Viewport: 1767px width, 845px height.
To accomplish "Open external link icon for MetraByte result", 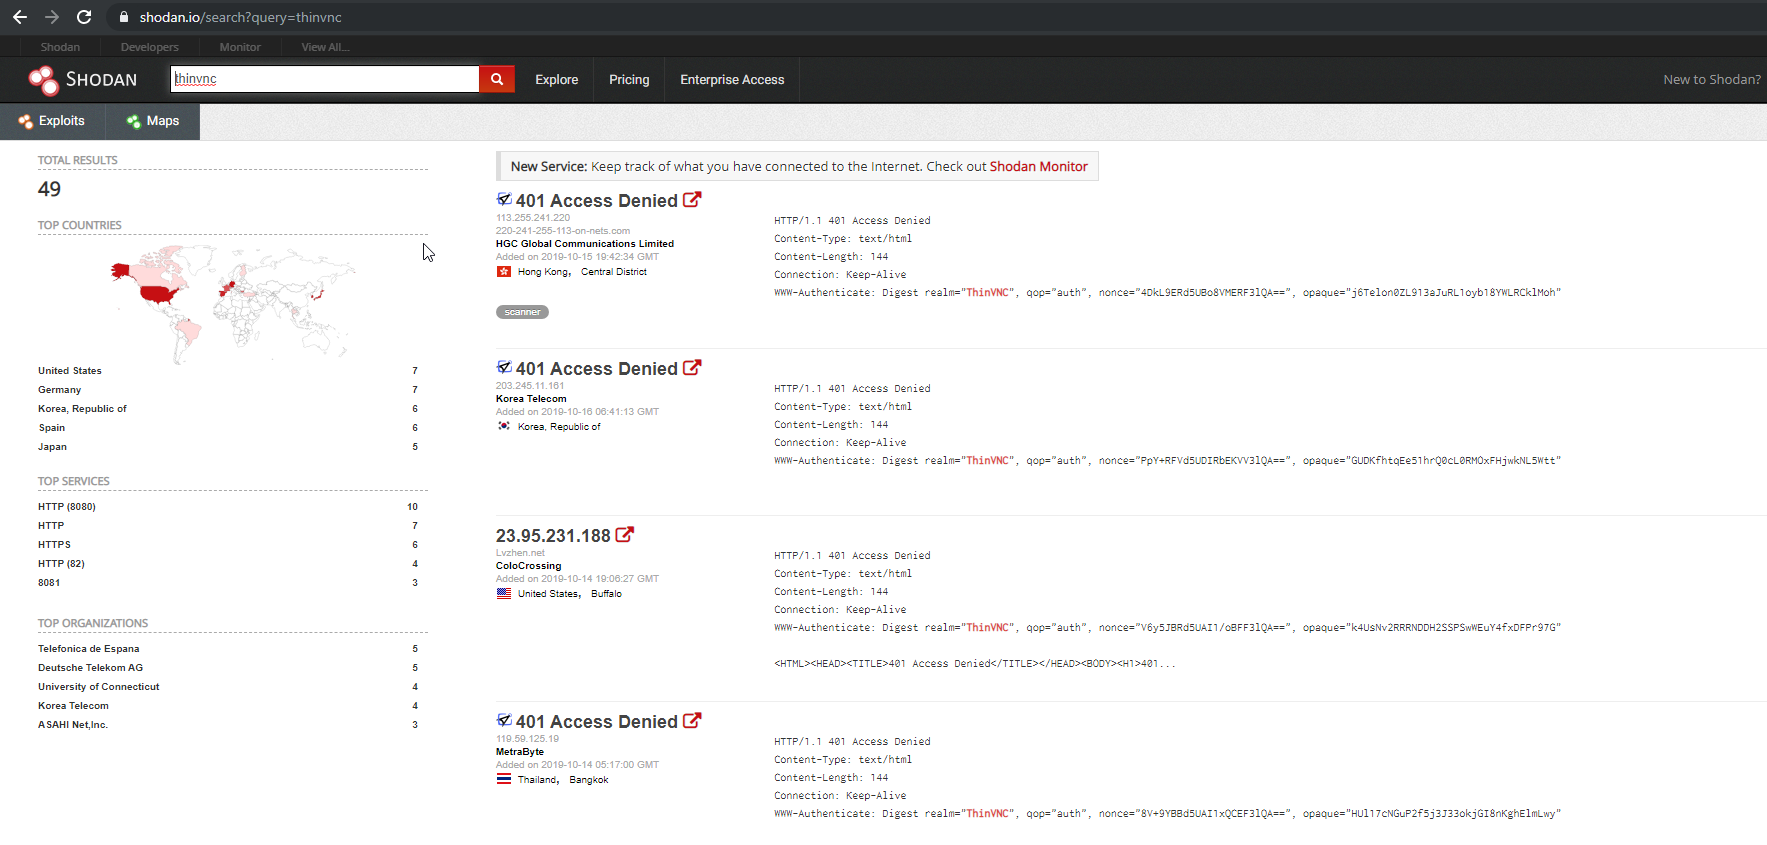I will 692,721.
